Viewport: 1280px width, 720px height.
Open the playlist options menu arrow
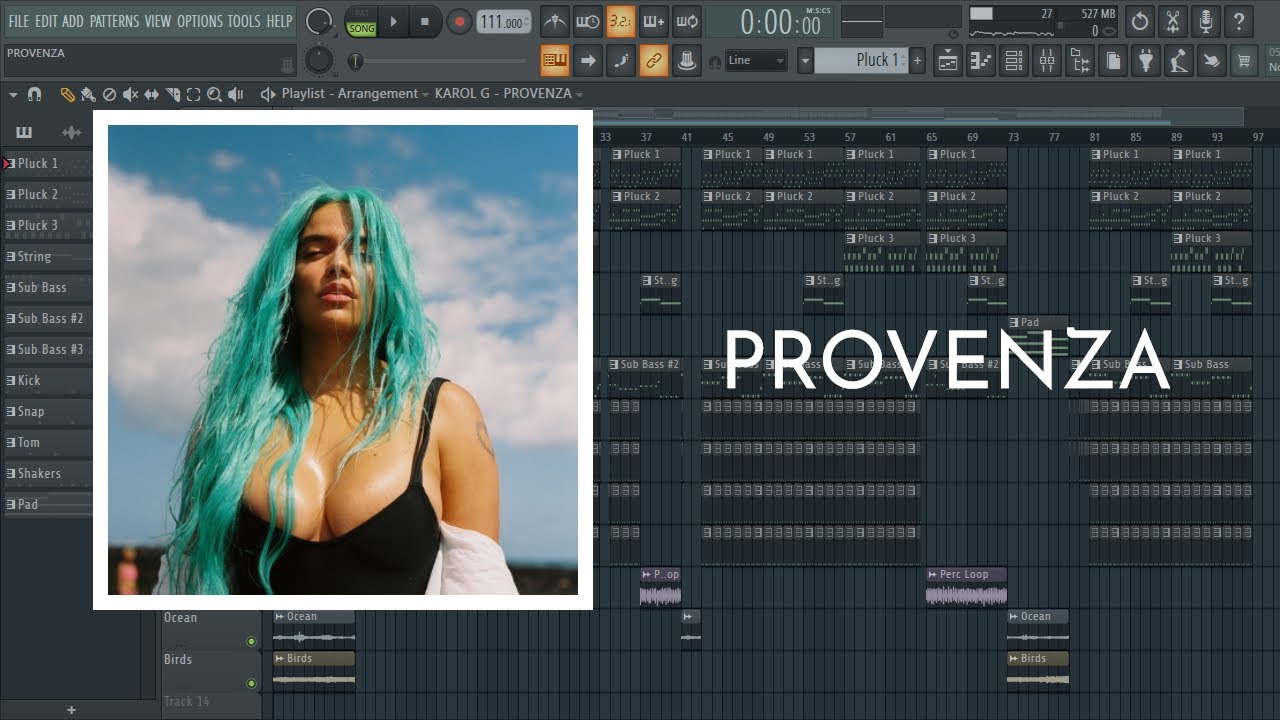tap(13, 94)
